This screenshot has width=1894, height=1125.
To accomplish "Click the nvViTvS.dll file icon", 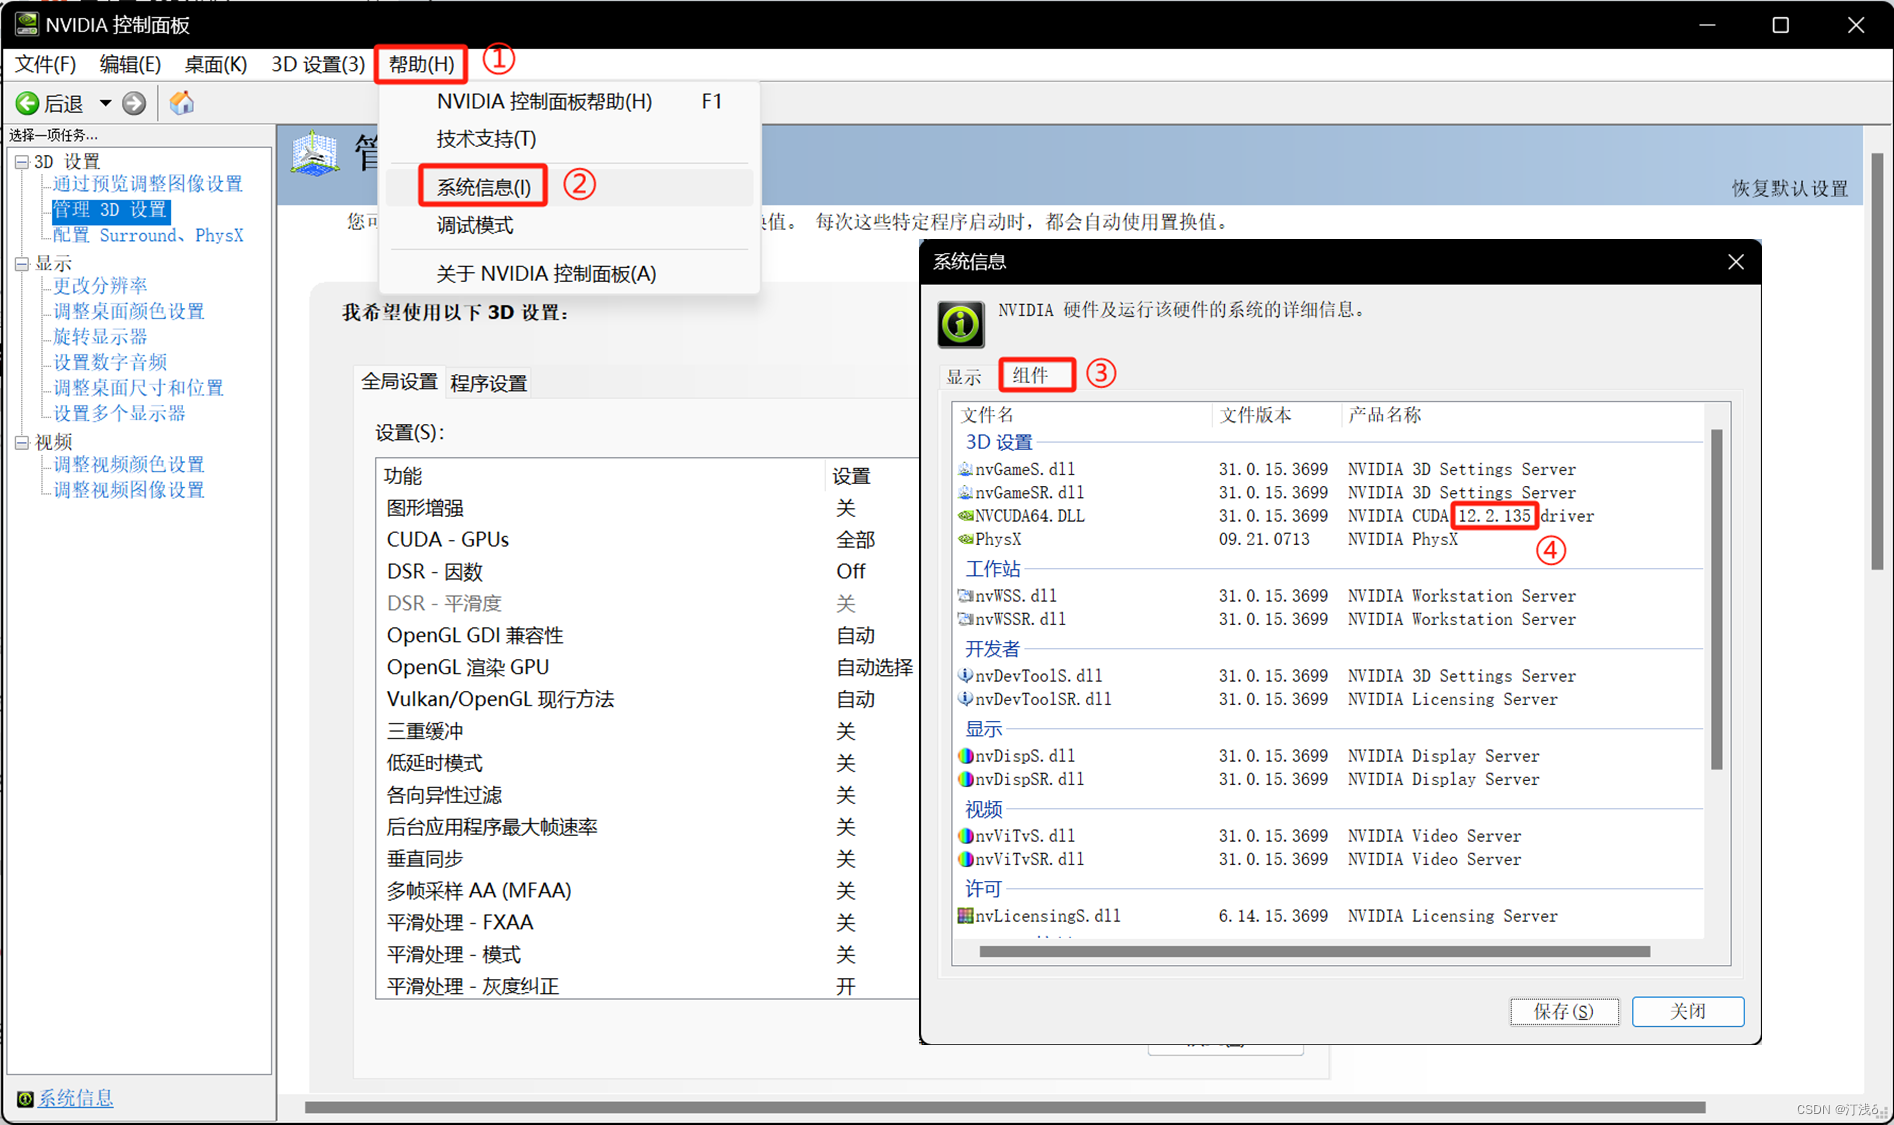I will [x=965, y=836].
